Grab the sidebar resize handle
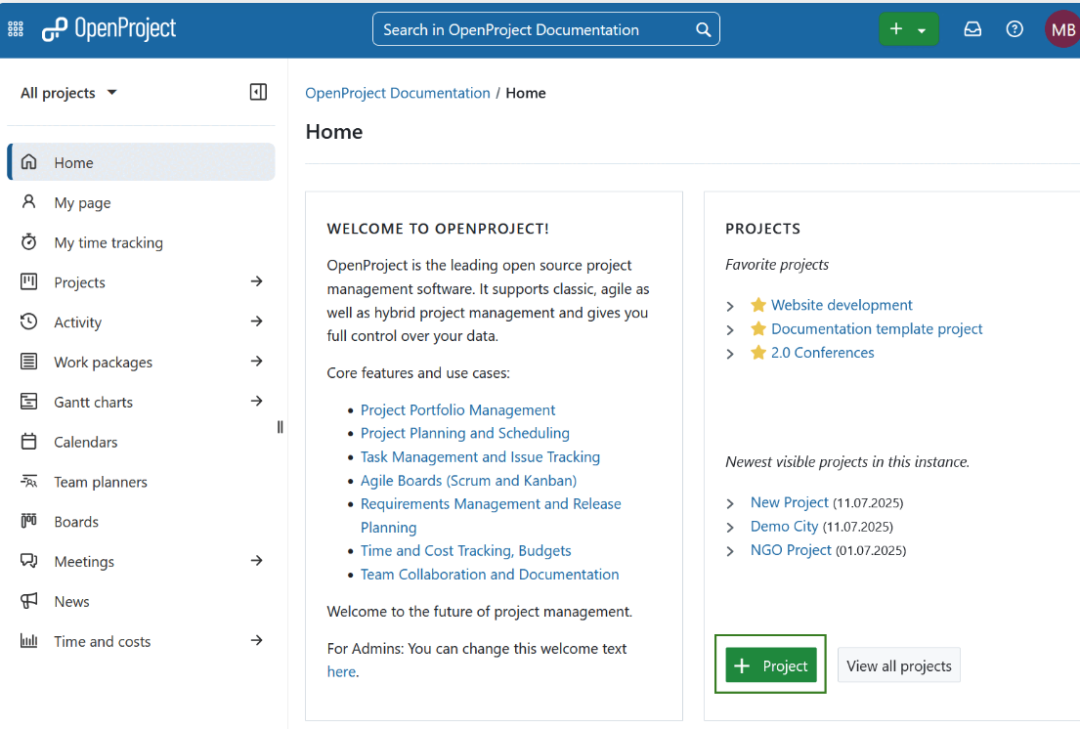 point(280,427)
